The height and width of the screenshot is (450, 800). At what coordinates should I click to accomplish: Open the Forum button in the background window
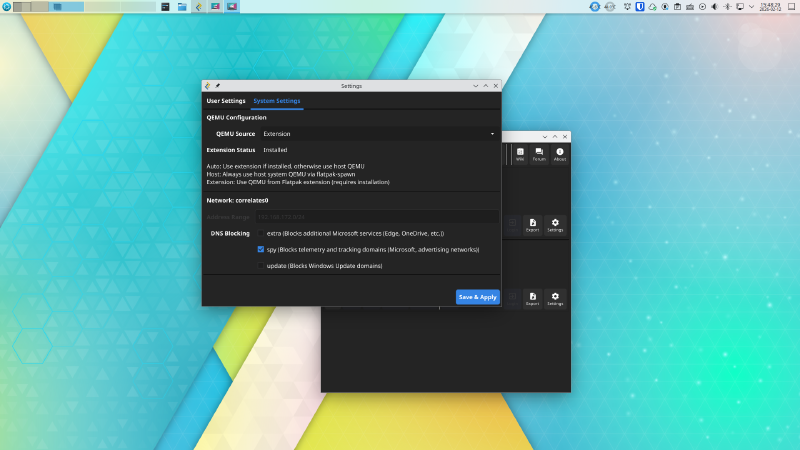tap(539, 155)
